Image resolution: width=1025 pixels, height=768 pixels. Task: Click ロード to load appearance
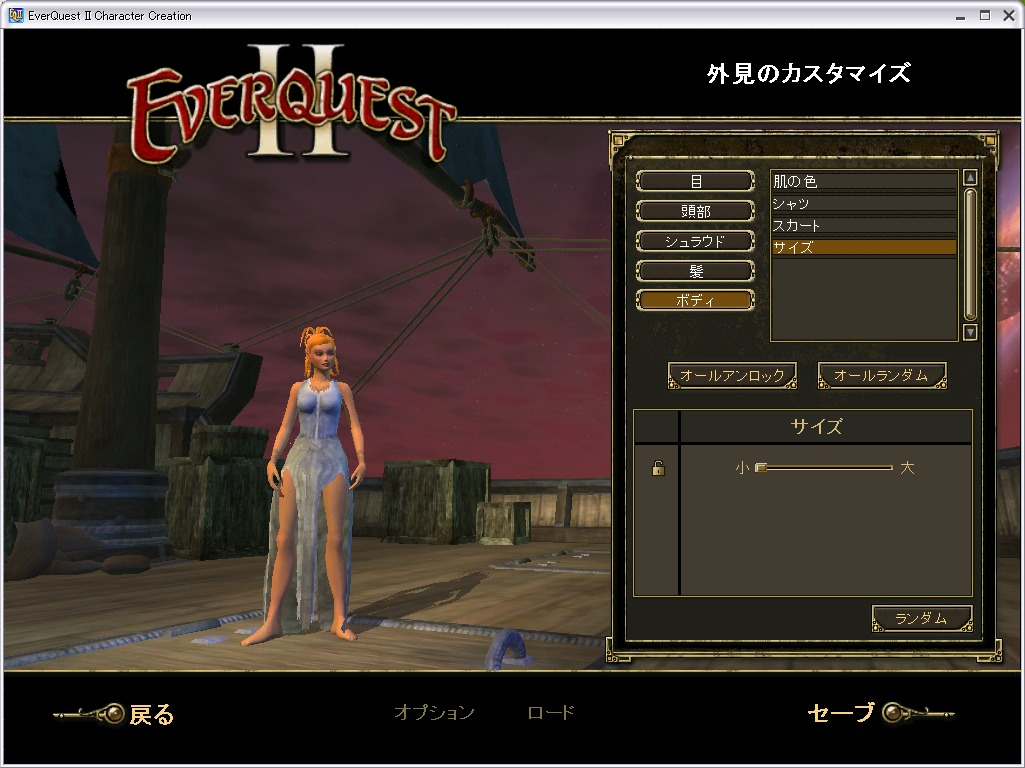tap(551, 712)
